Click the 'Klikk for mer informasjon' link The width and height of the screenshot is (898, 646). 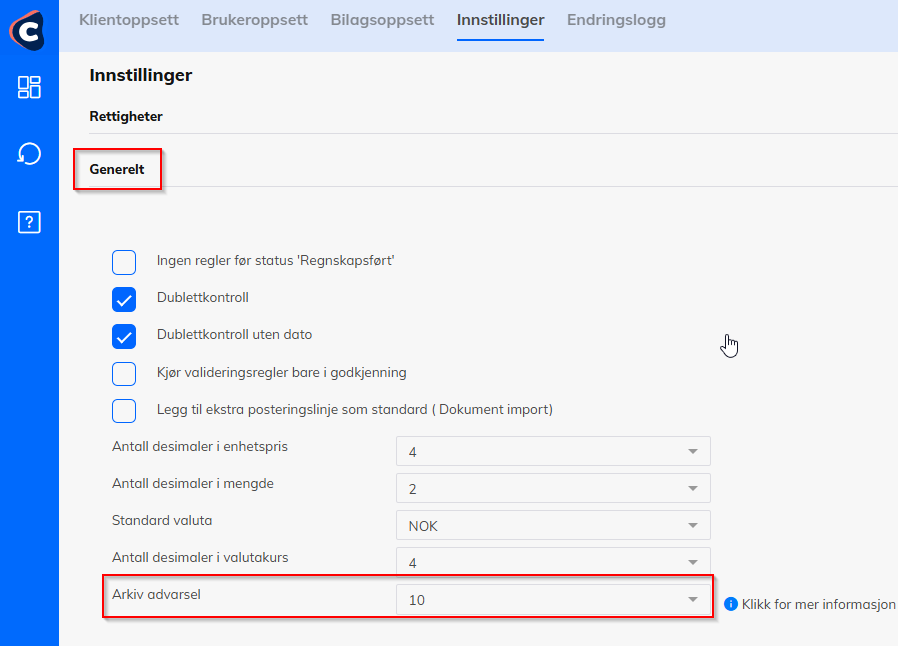click(818, 604)
